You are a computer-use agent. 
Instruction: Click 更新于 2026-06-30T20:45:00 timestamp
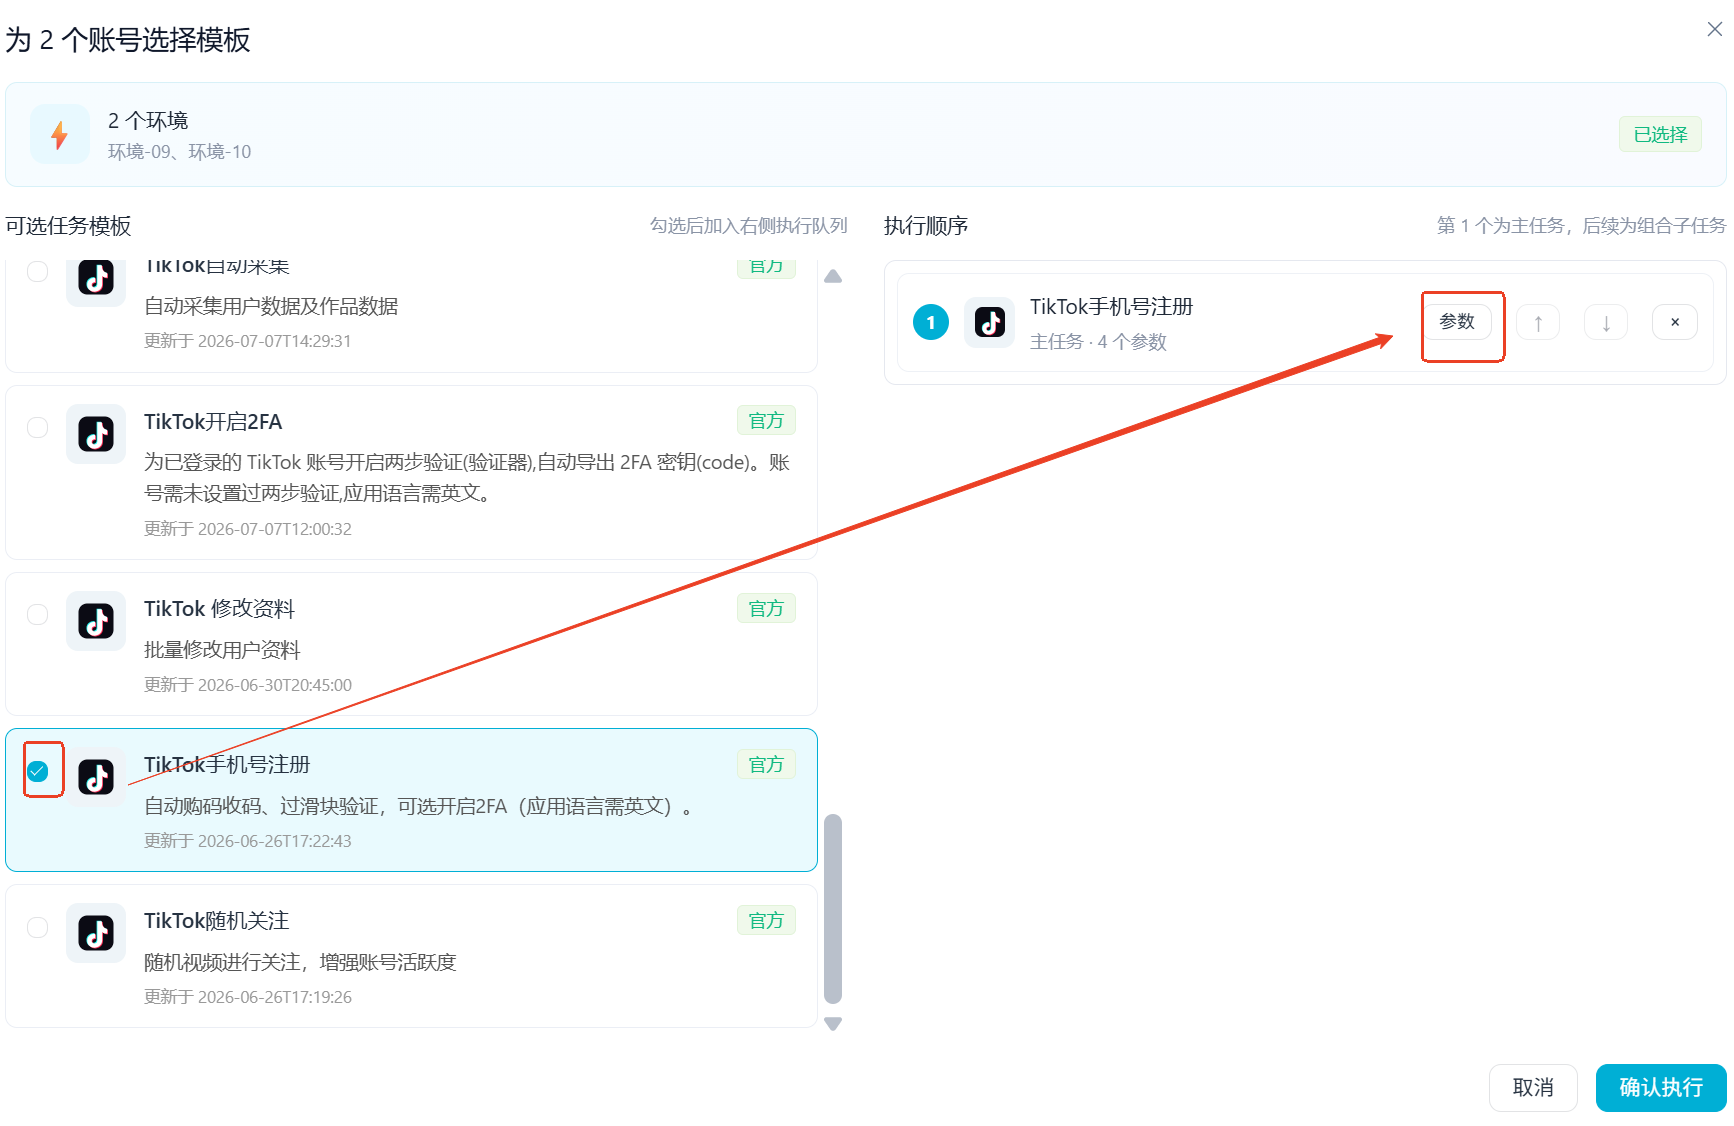click(x=248, y=684)
